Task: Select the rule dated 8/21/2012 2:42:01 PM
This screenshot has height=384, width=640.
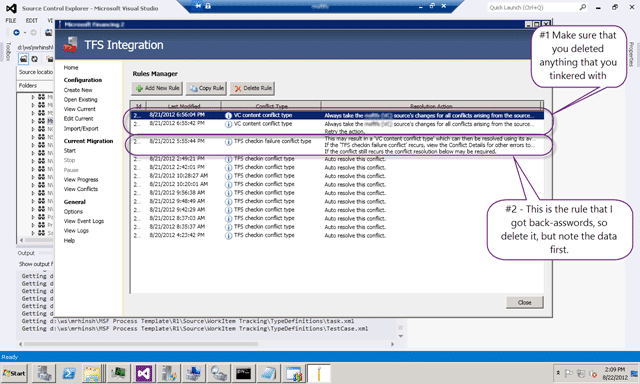Action: click(337, 167)
